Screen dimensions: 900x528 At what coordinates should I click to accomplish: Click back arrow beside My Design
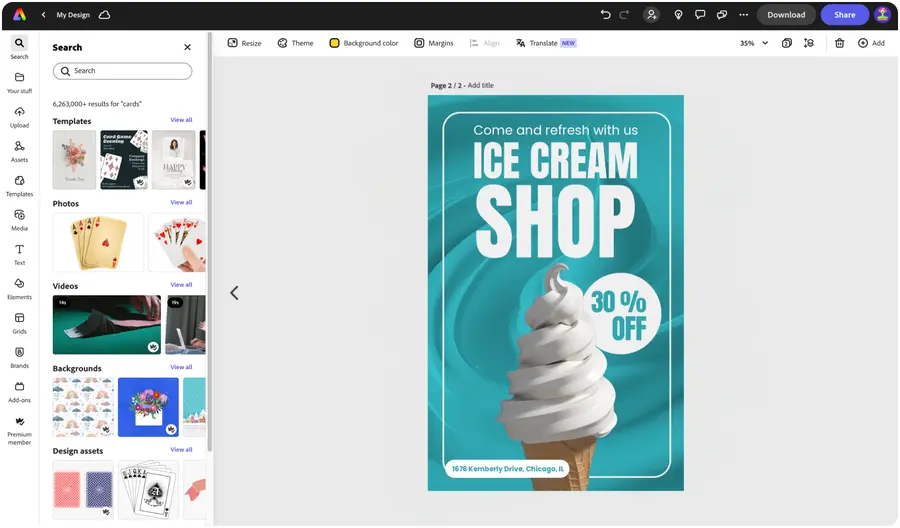click(44, 15)
